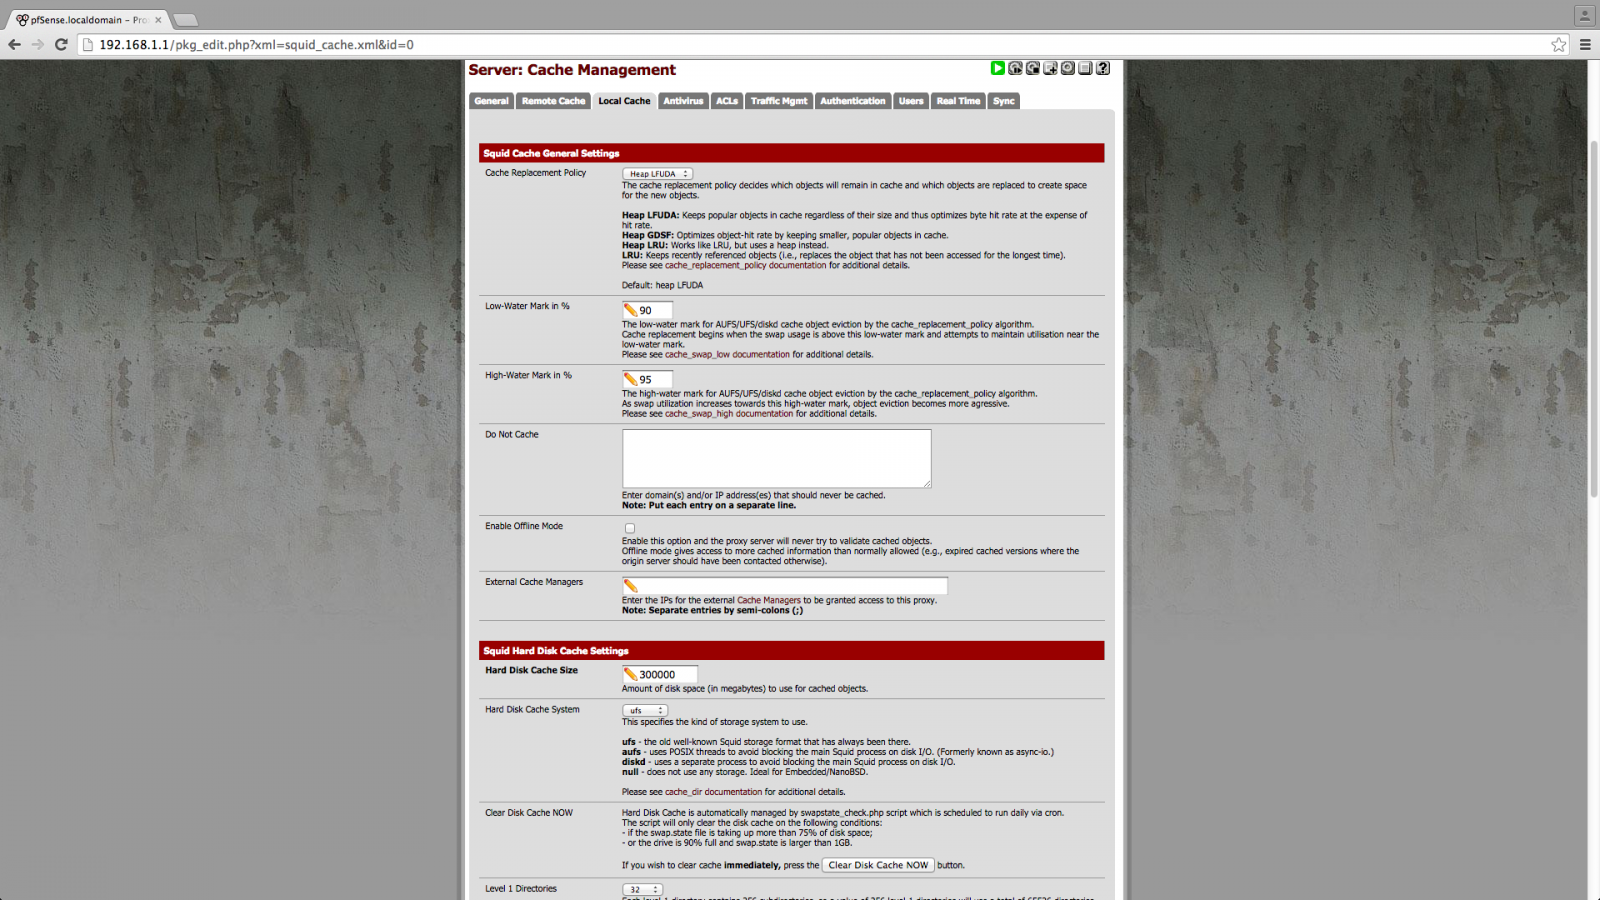Go back with browser back arrow
Image resolution: width=1600 pixels, height=900 pixels.
[x=14, y=44]
